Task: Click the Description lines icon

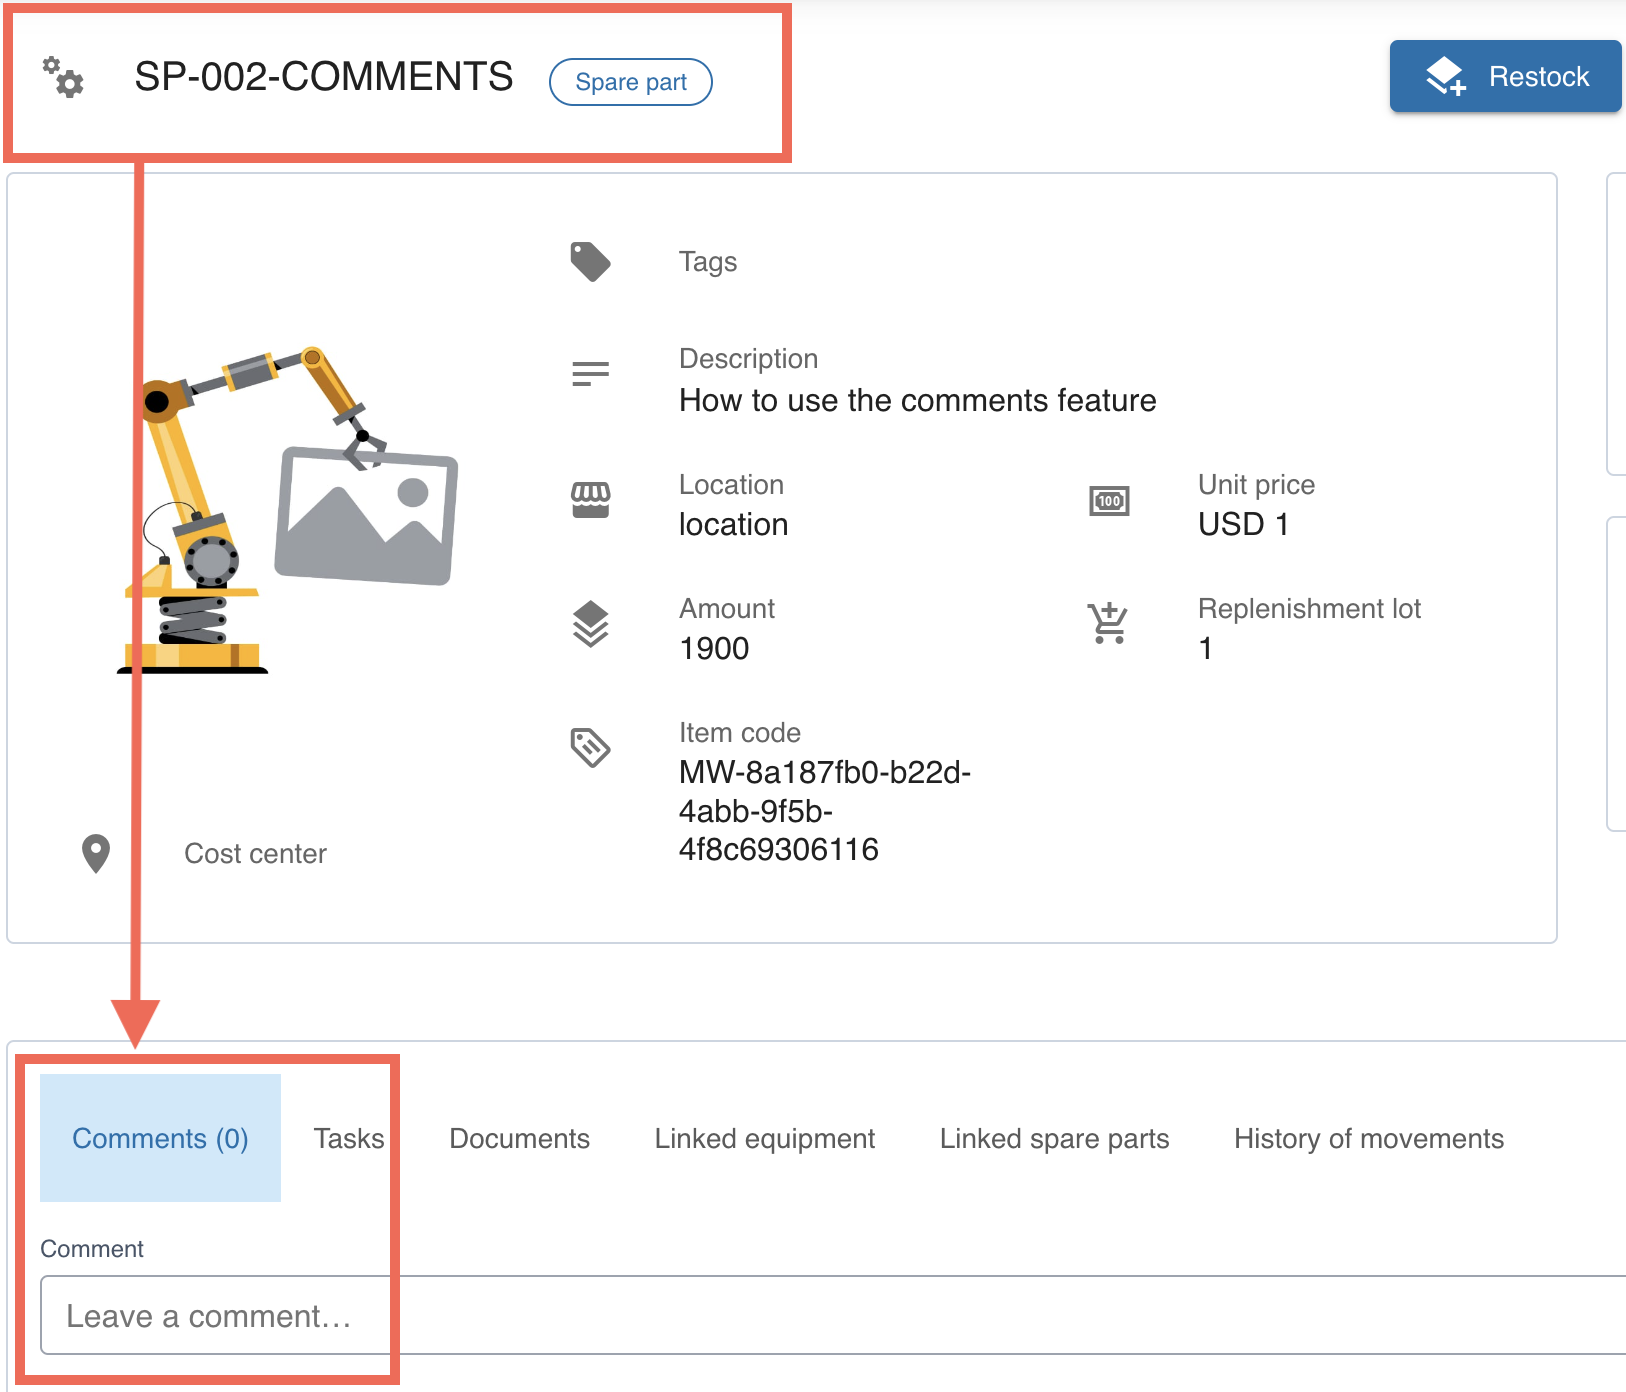Action: tap(590, 374)
